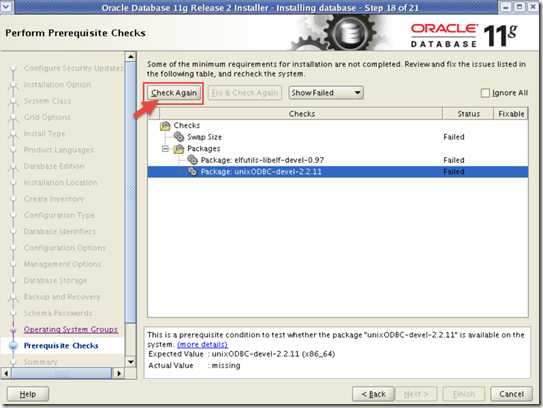
Task: Select the Packages tree row
Action: [338, 149]
